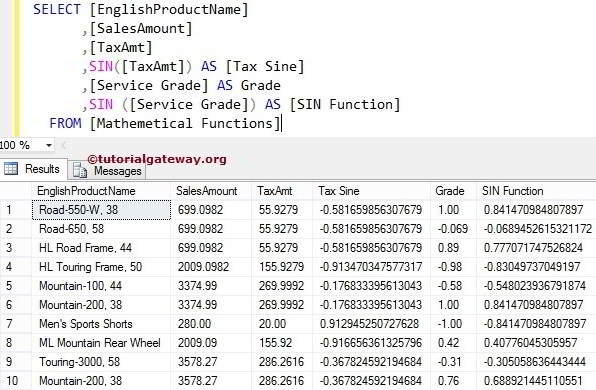Place cursor on [Tax Sine] alias in query
This screenshot has width=596, height=390.
(x=265, y=67)
